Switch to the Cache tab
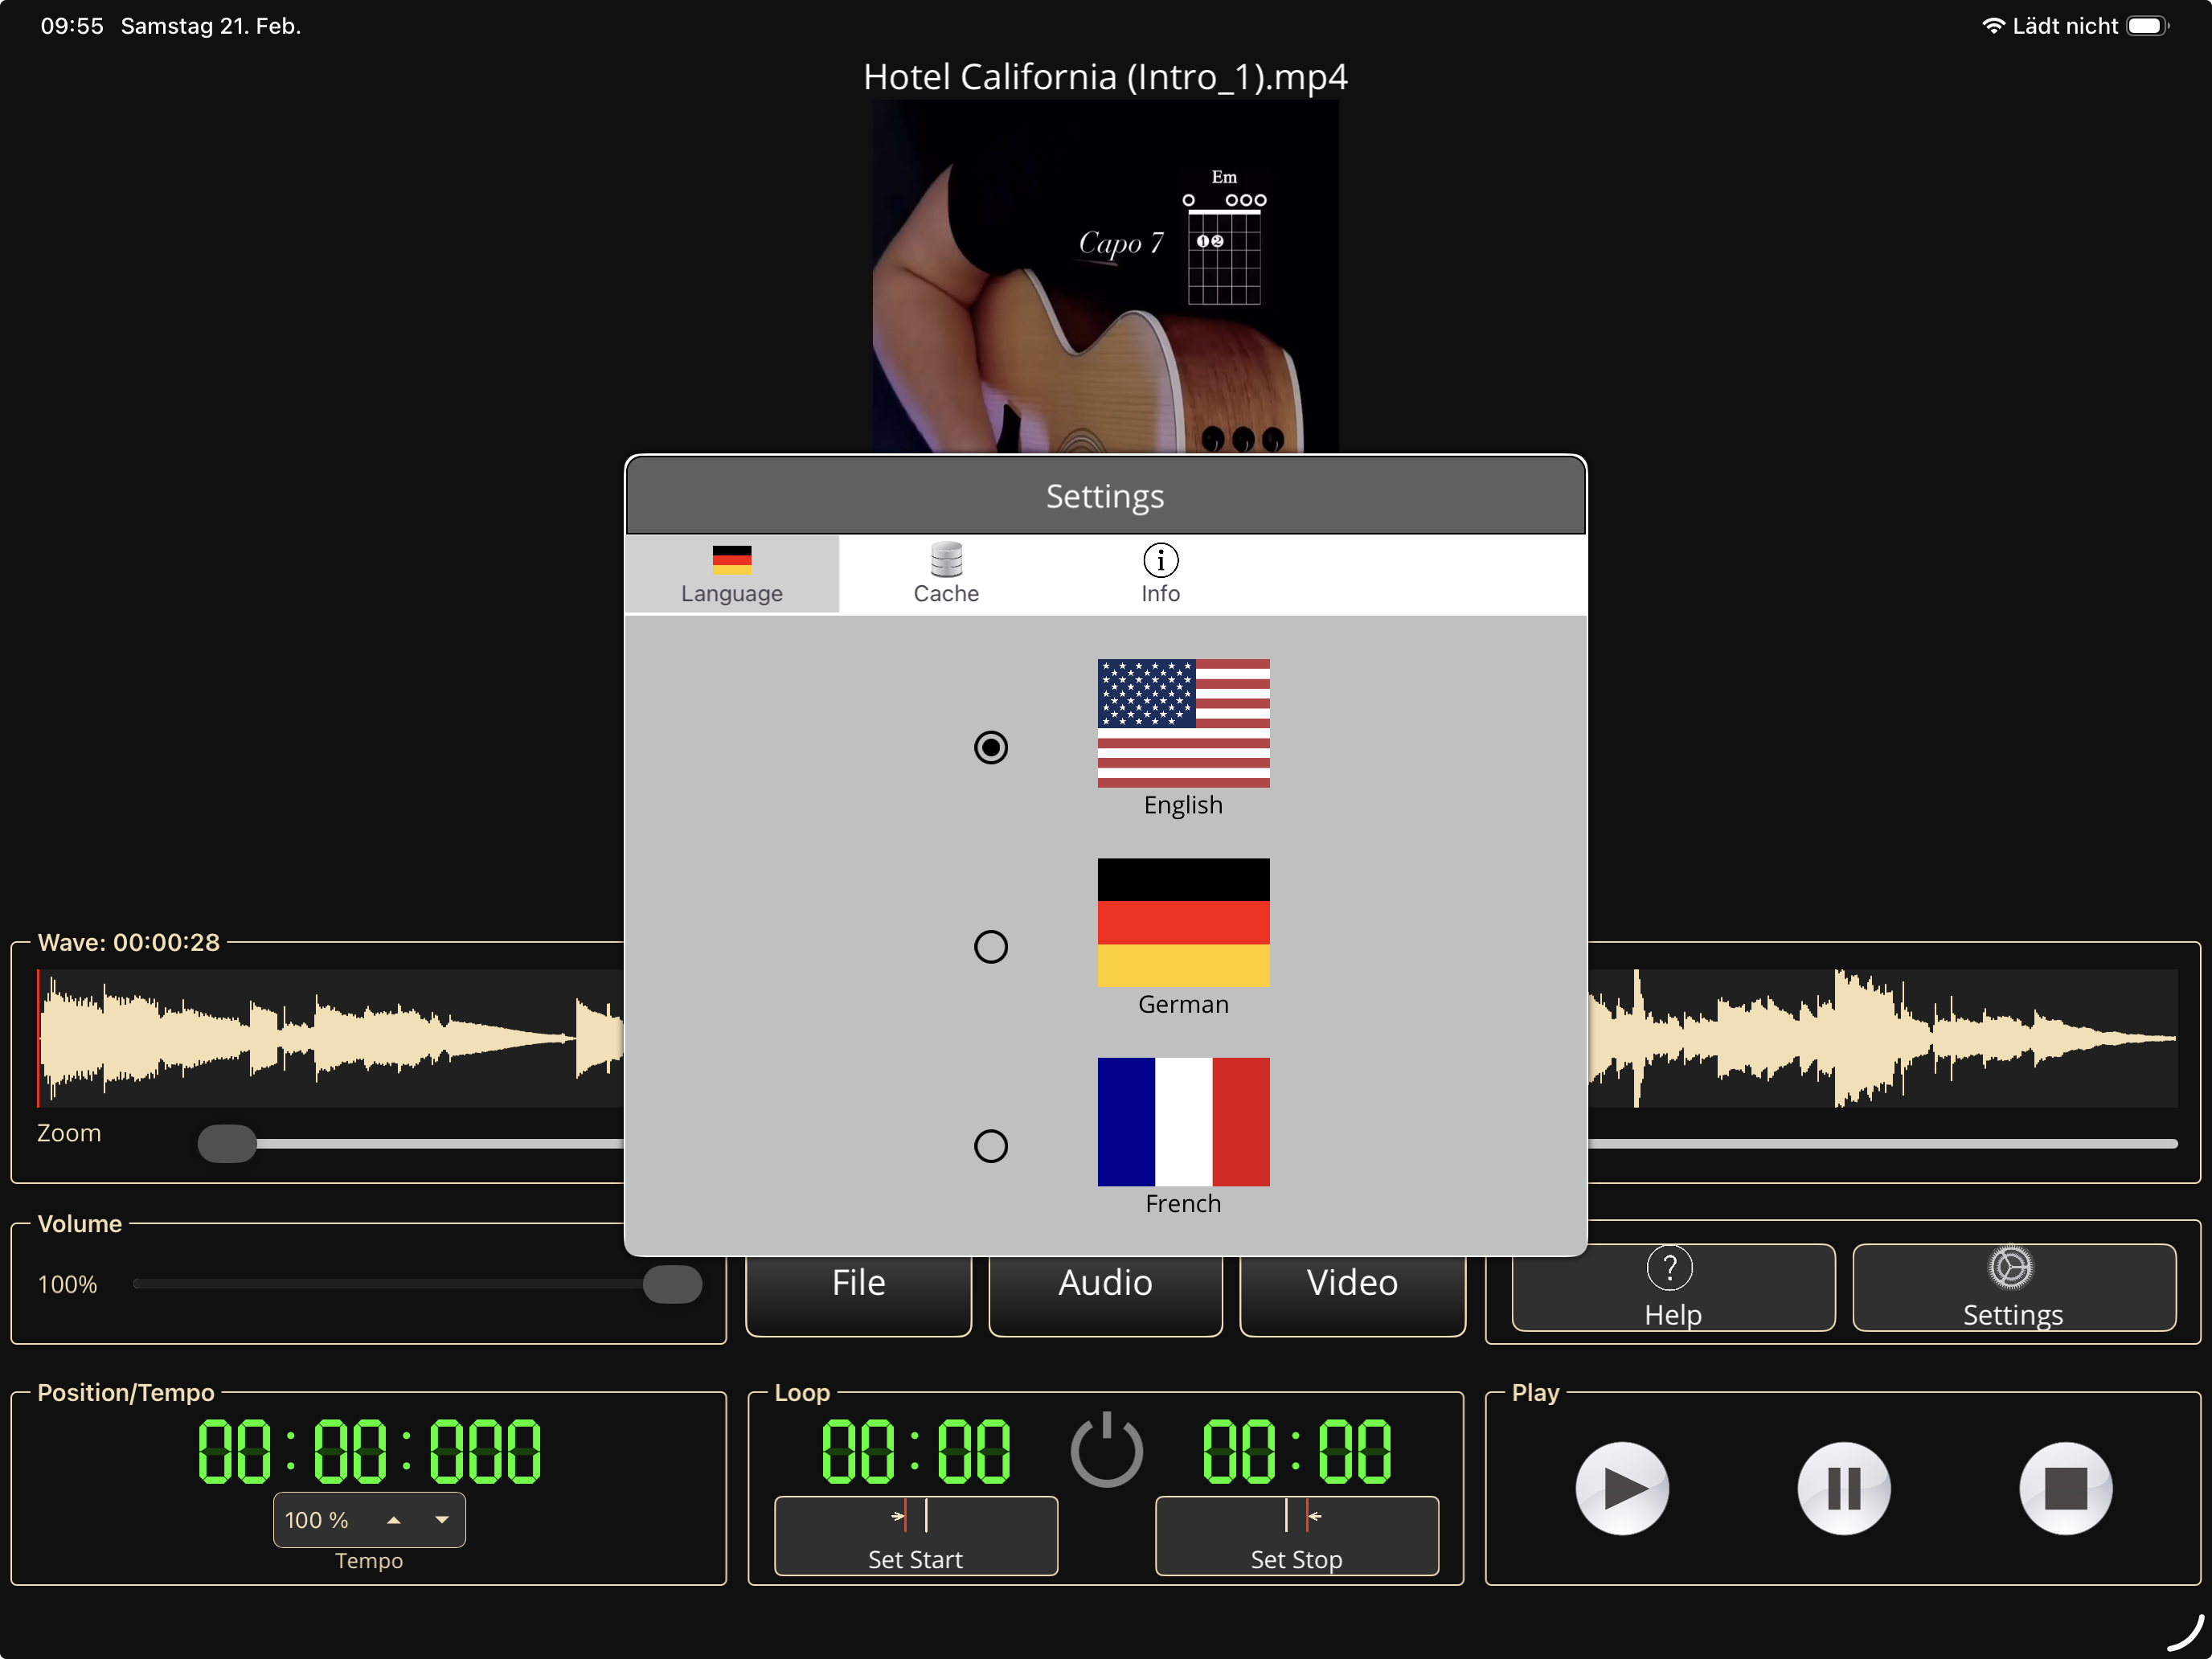 (945, 573)
